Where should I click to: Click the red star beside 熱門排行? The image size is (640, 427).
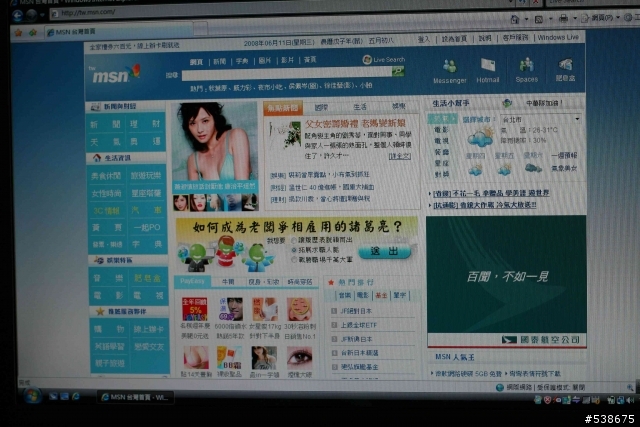331,282
